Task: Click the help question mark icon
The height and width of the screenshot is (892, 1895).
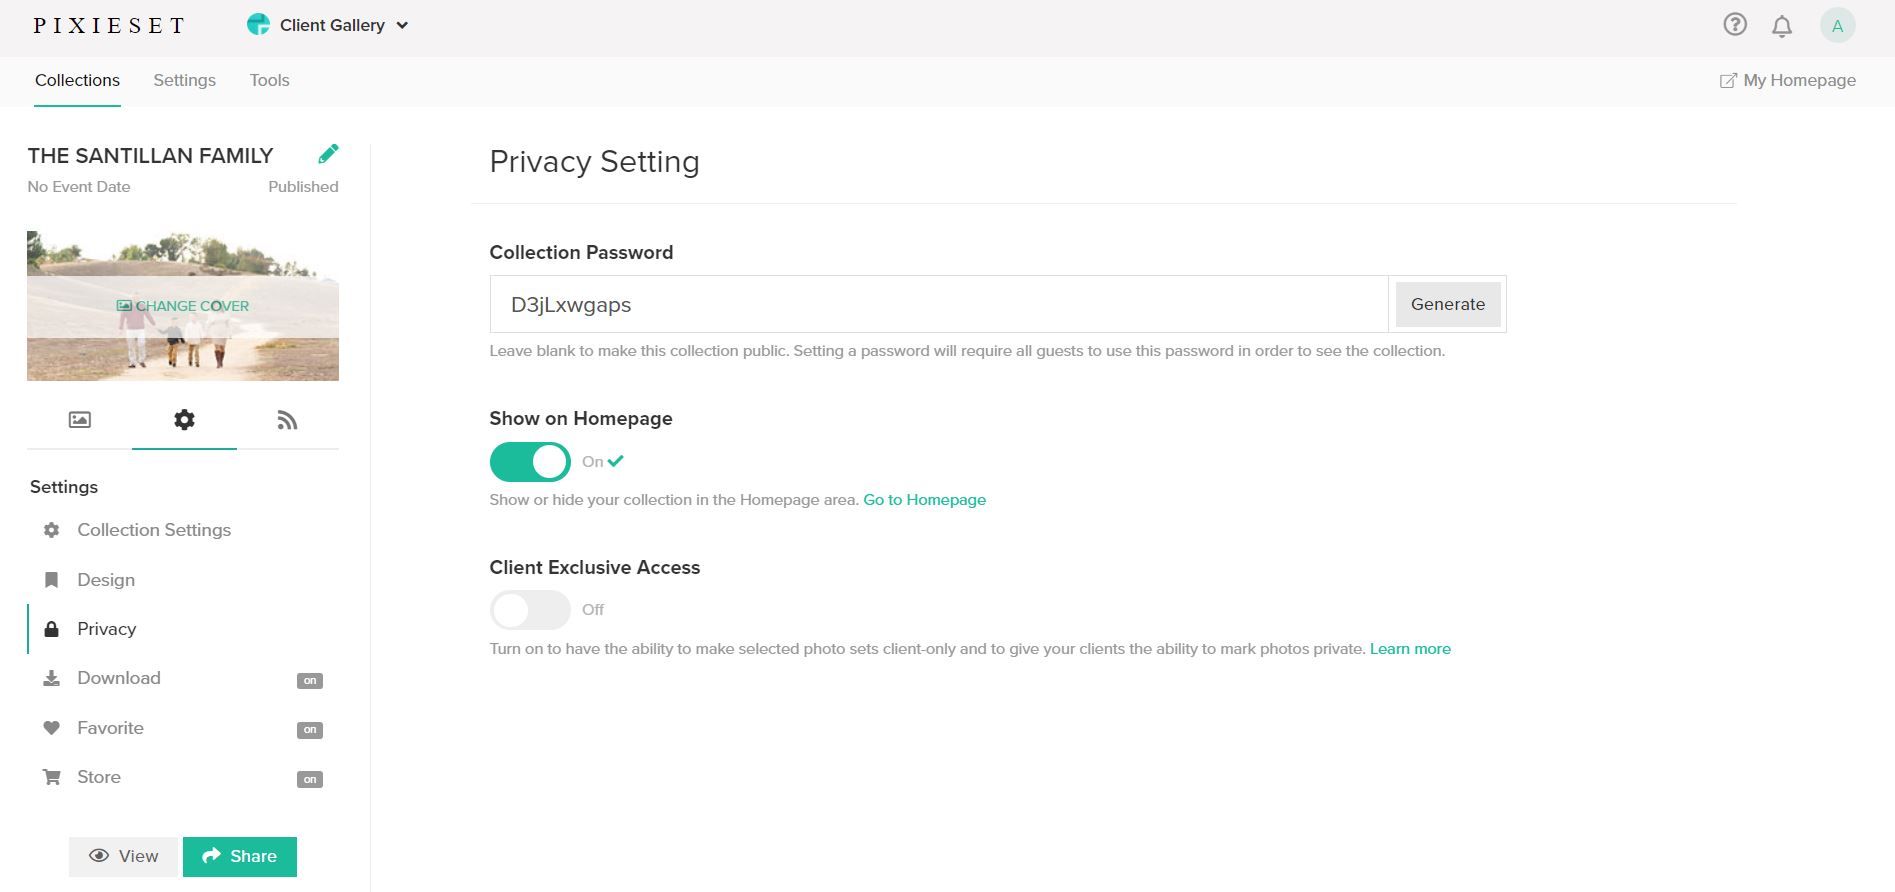Action: click(x=1734, y=25)
